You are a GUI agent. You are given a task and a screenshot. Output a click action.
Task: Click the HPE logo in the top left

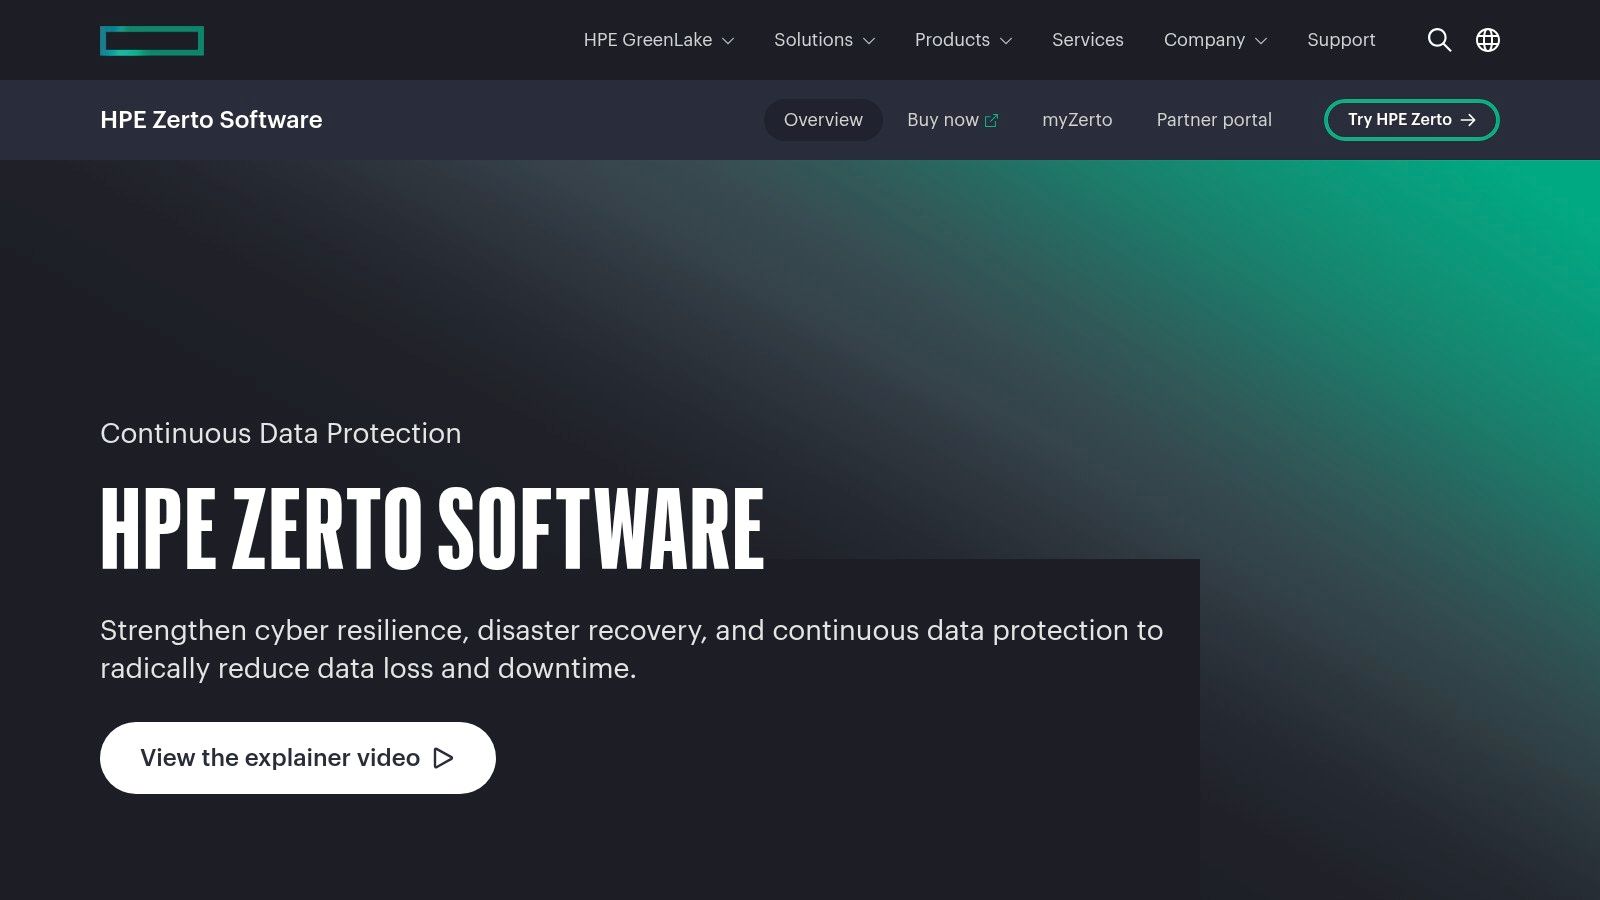(x=152, y=40)
